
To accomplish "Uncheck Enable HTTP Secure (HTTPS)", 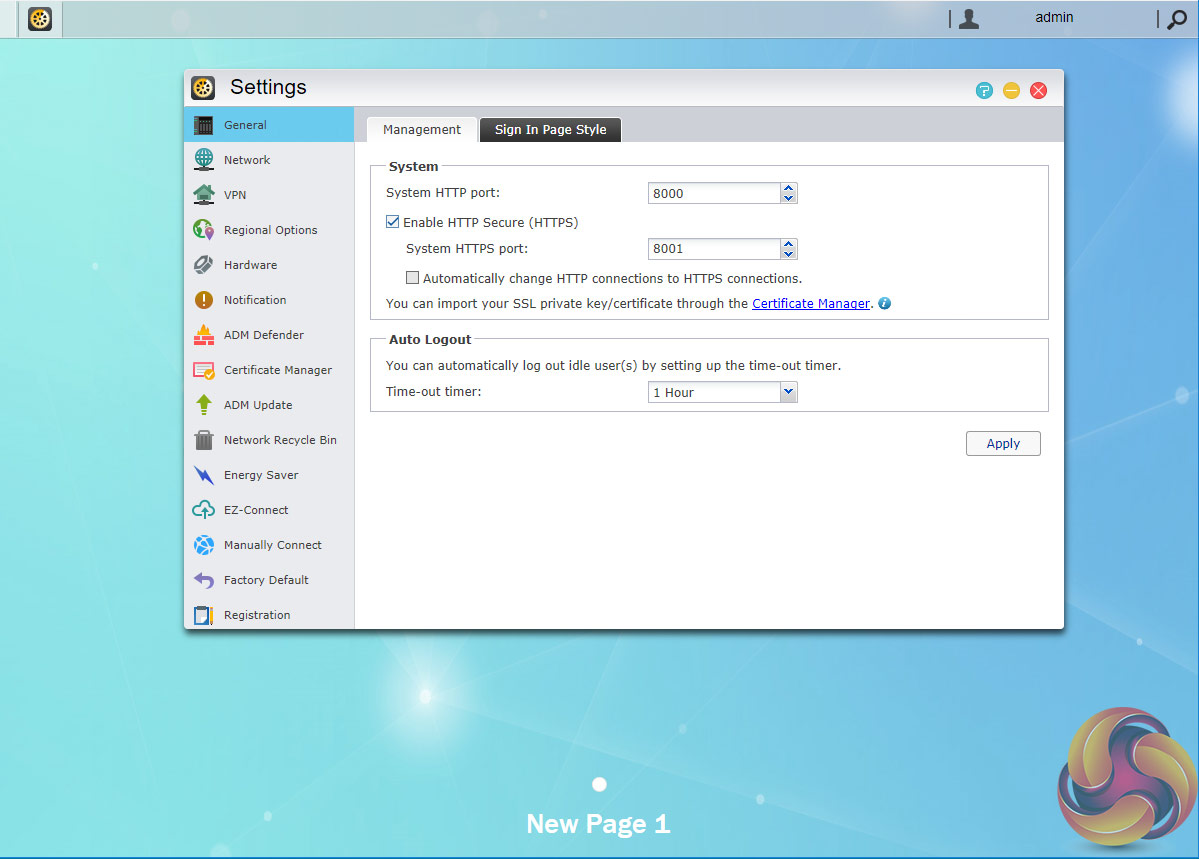I will click(393, 223).
